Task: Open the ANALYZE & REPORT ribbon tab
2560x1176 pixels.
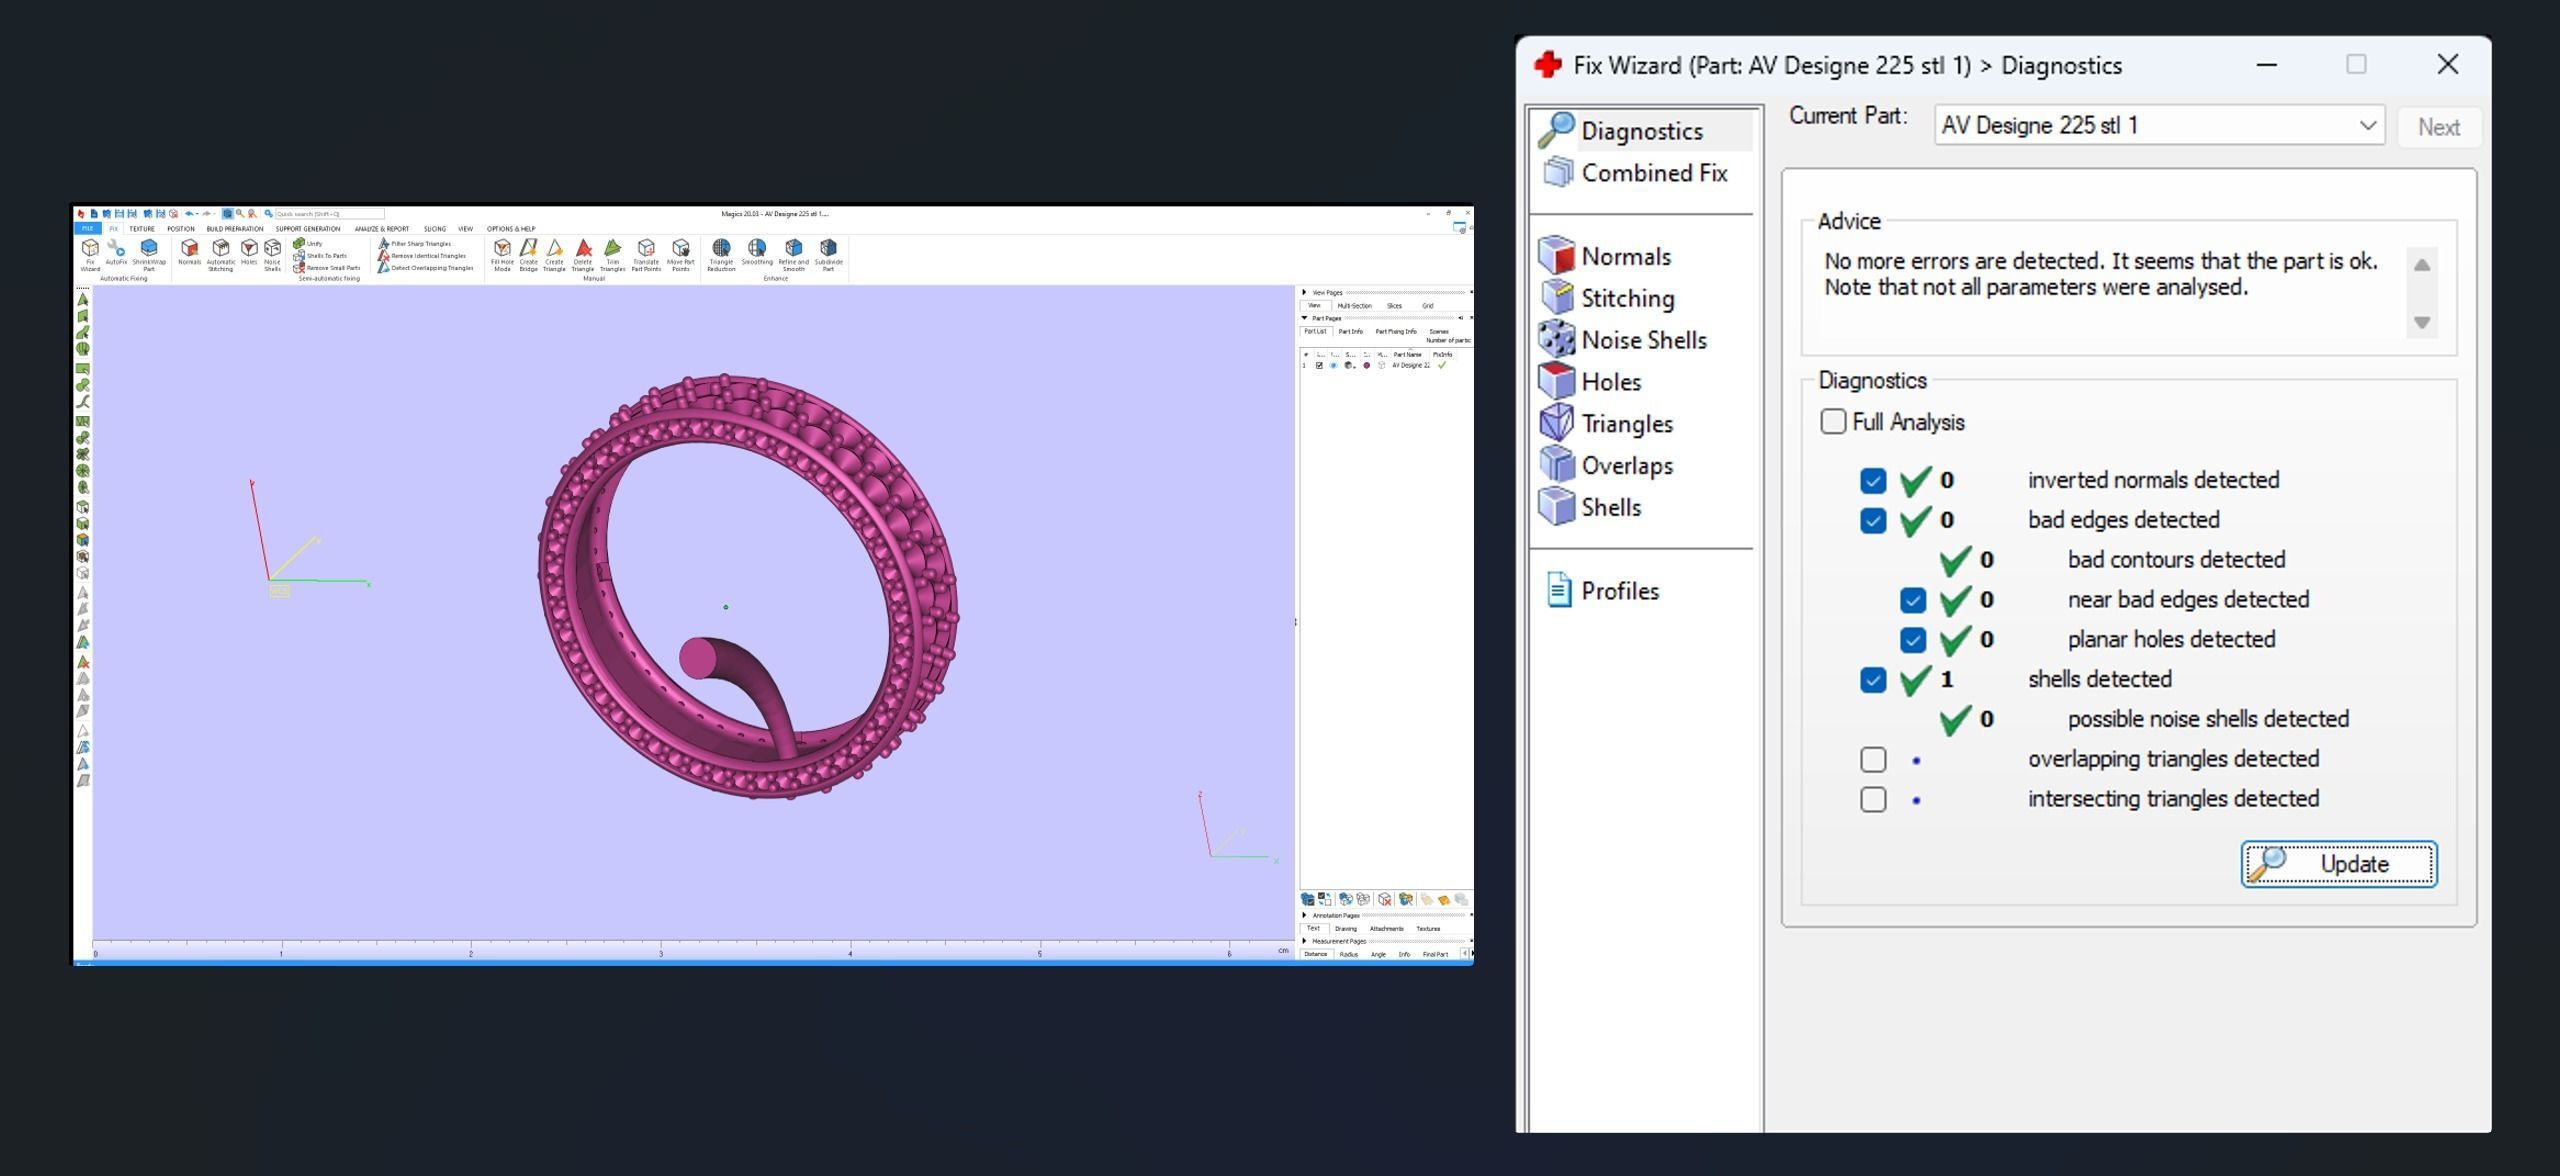Action: (381, 229)
